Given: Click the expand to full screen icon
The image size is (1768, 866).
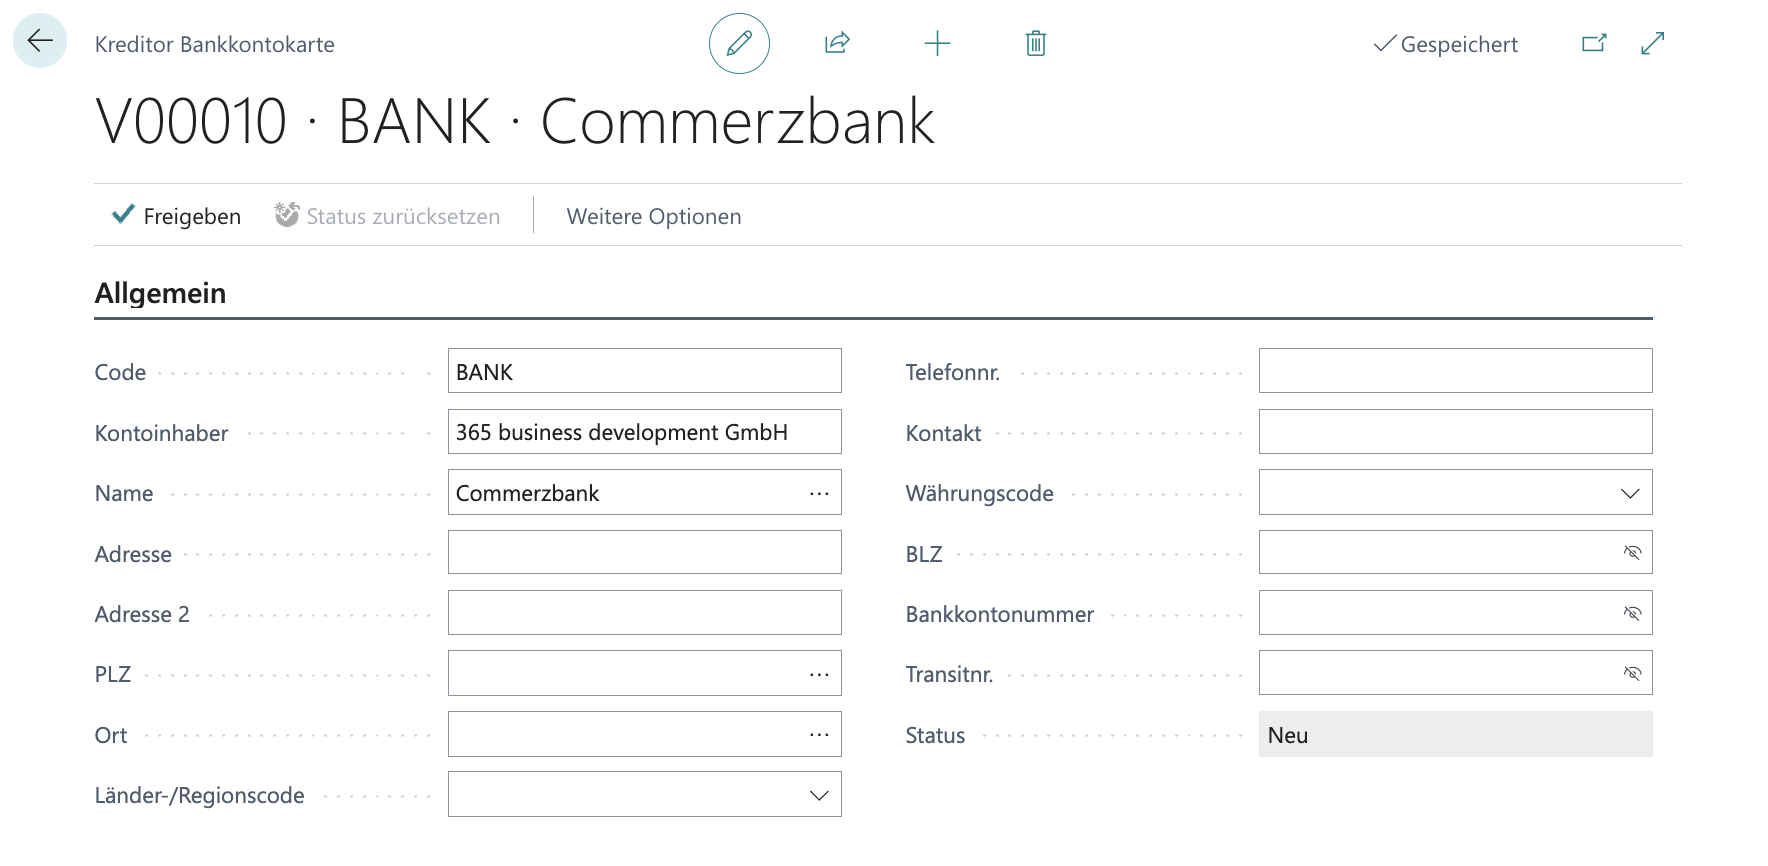Looking at the screenshot, I should click(1652, 43).
